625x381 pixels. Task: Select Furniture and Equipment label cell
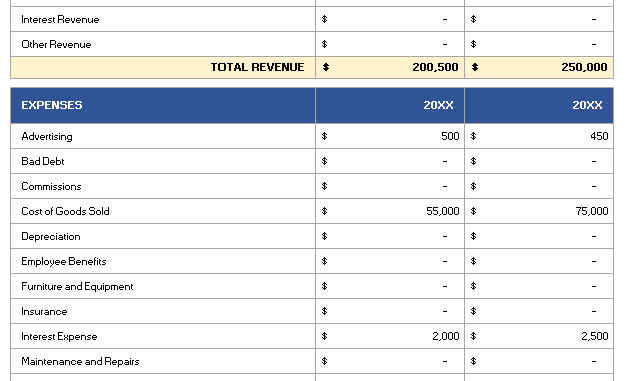click(163, 286)
